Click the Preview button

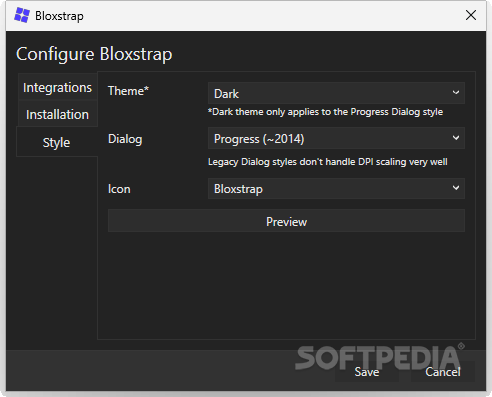pos(286,221)
